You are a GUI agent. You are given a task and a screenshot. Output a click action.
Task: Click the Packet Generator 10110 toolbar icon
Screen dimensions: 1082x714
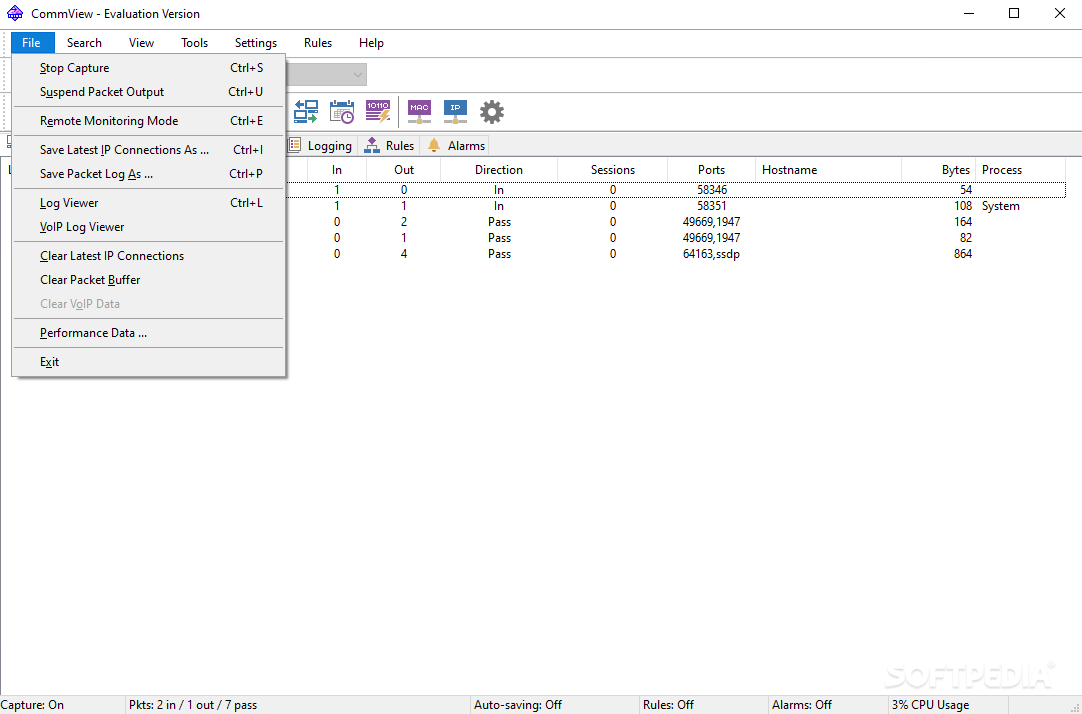pyautogui.click(x=377, y=111)
